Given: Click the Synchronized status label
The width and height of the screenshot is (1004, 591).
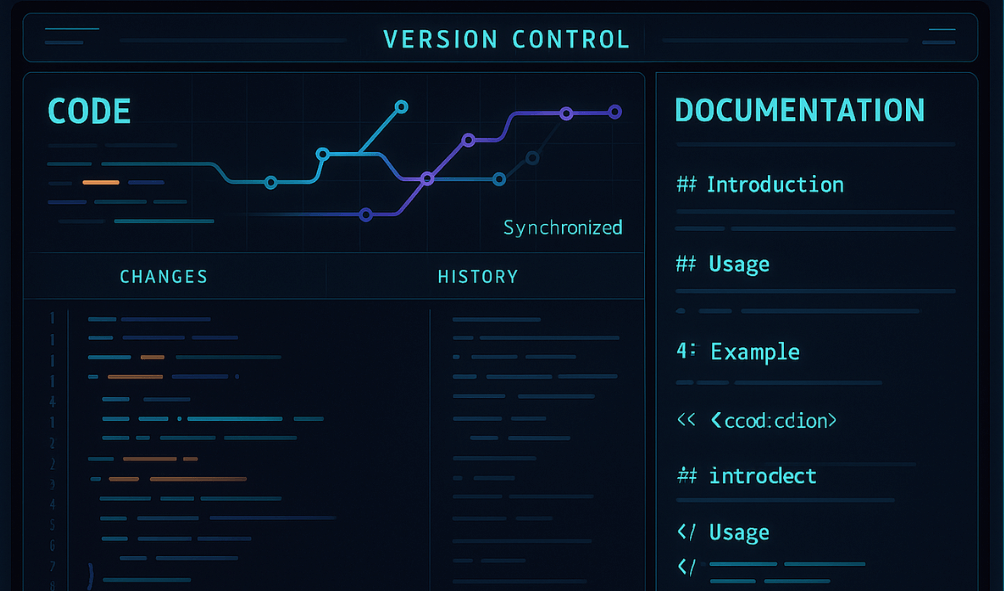Looking at the screenshot, I should 562,228.
